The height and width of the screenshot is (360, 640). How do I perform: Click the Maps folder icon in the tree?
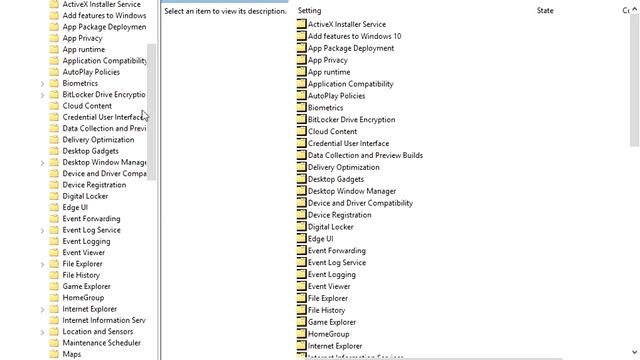tap(54, 354)
